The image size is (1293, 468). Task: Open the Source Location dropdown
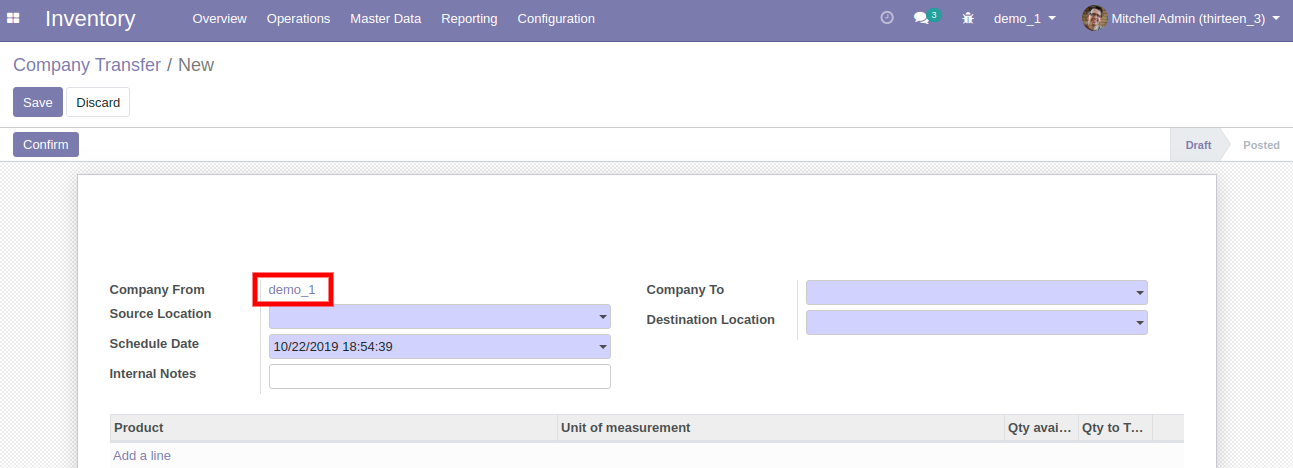point(440,317)
